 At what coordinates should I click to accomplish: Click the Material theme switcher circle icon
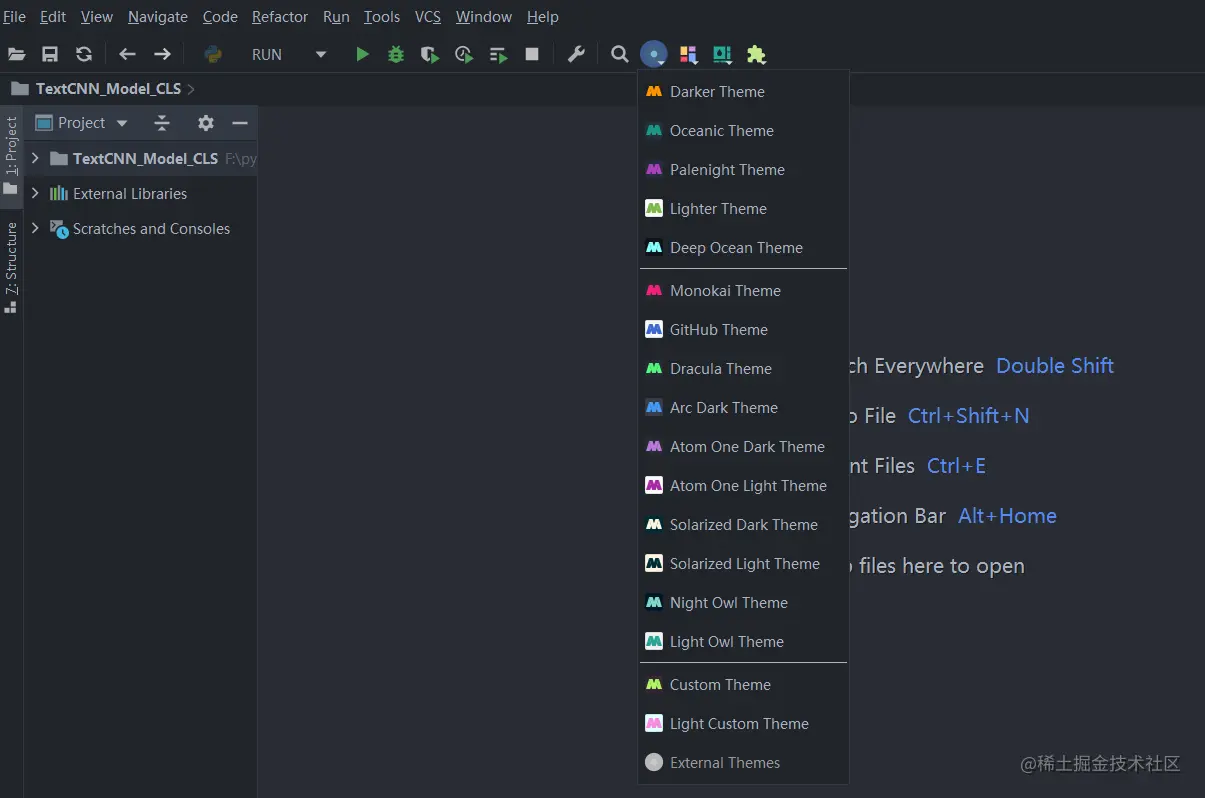tap(654, 54)
